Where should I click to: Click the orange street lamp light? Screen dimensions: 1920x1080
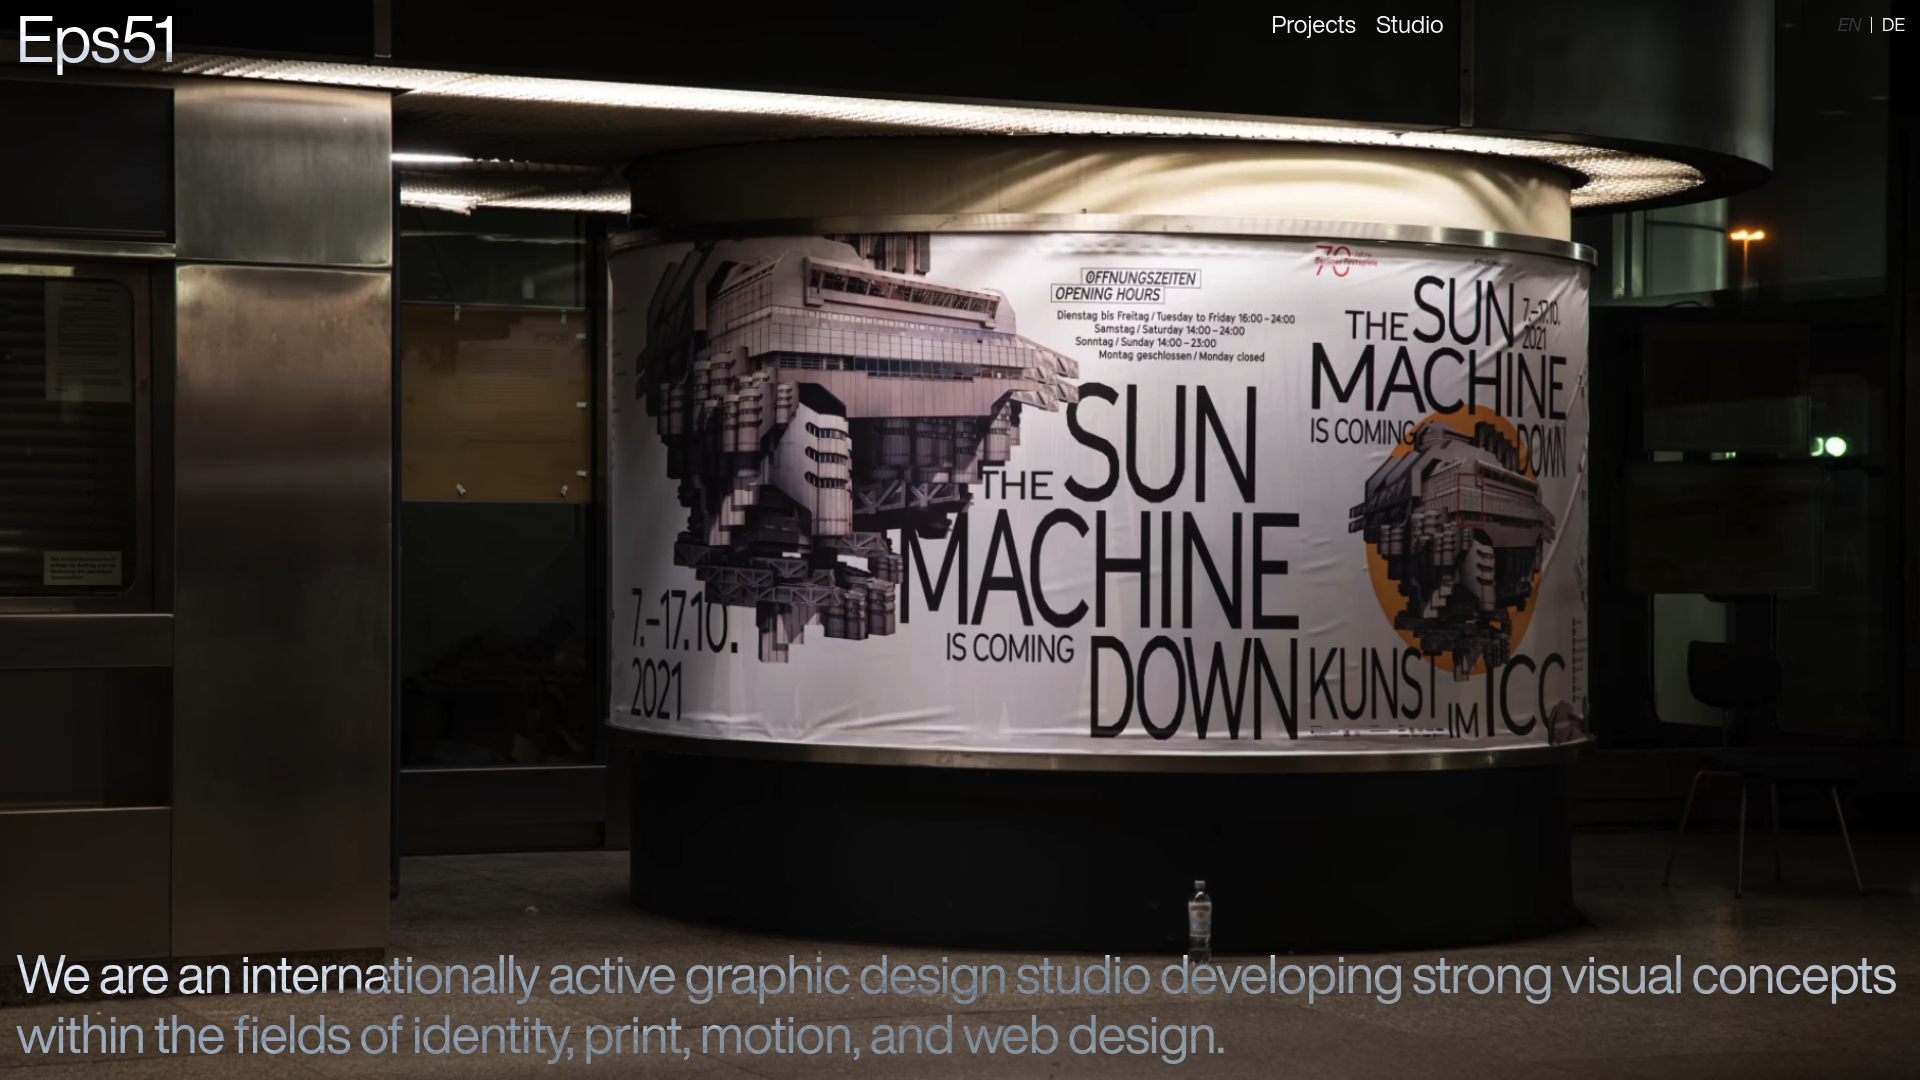[1747, 237]
